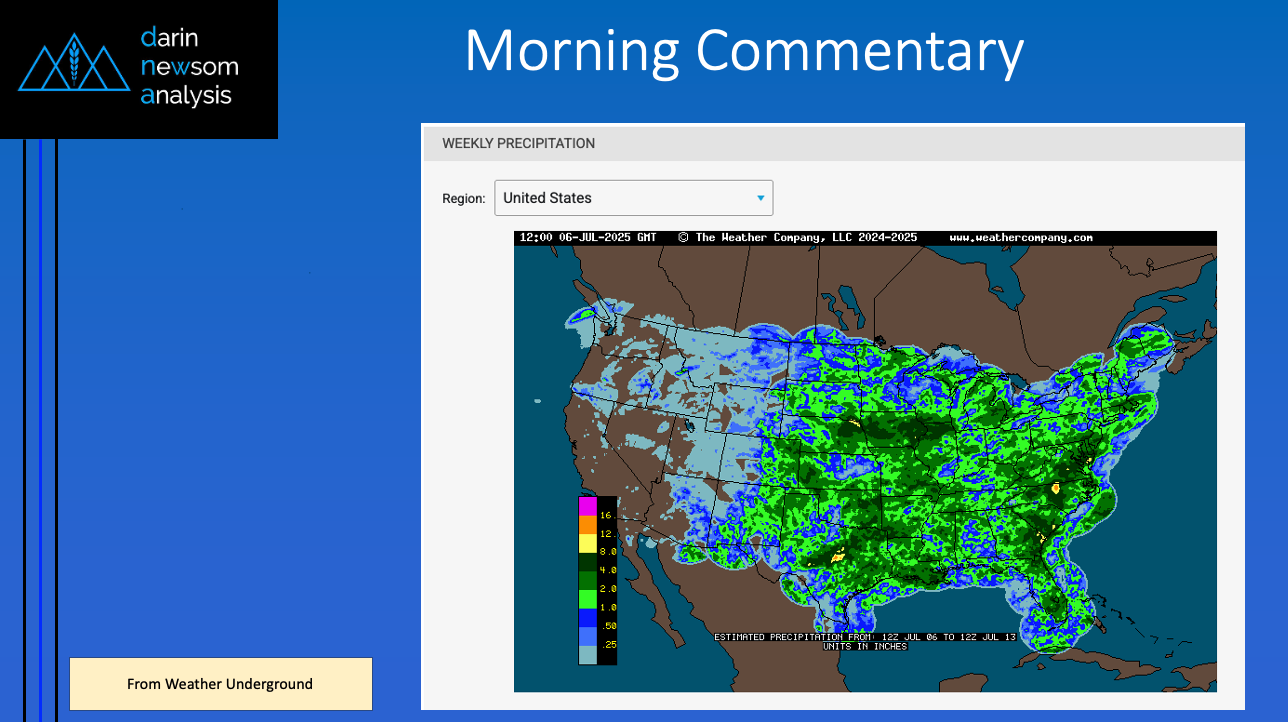Click the From Weather Underground box

[x=220, y=684]
